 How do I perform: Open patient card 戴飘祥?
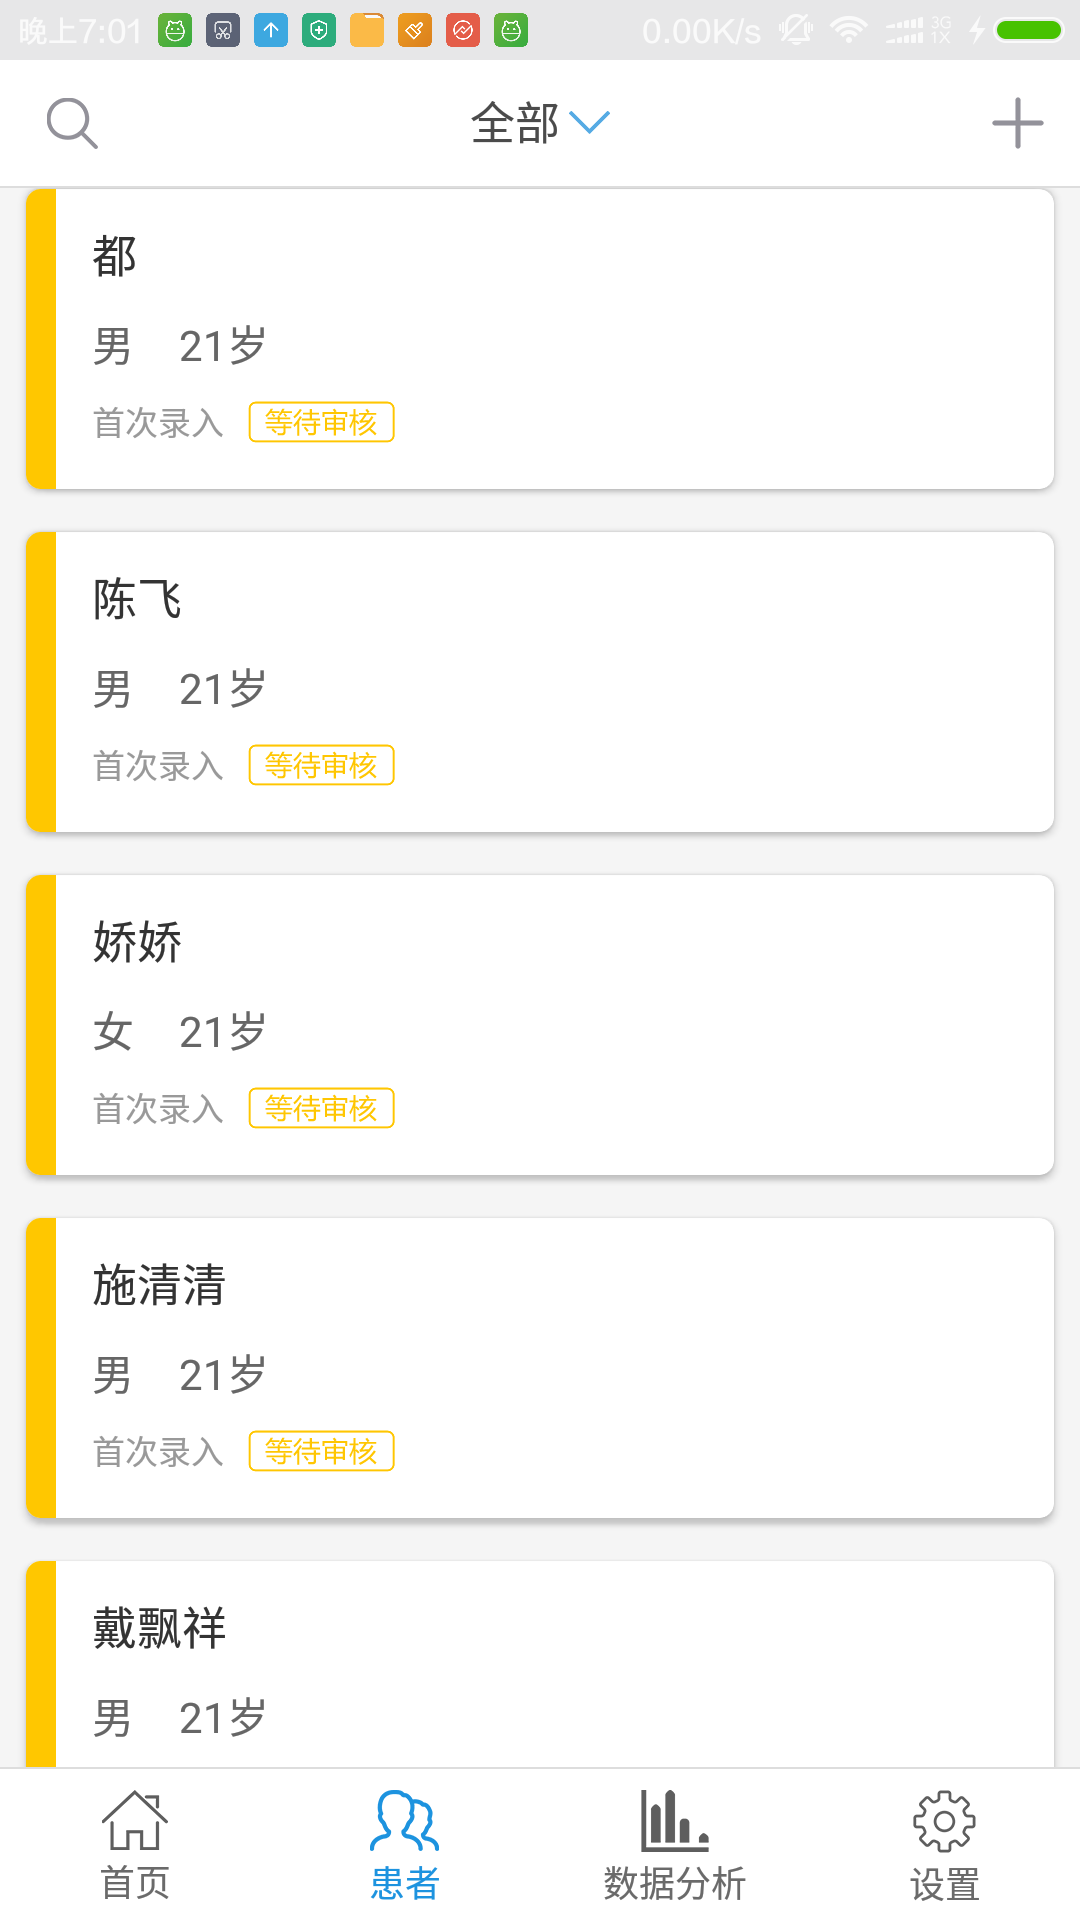click(540, 1664)
